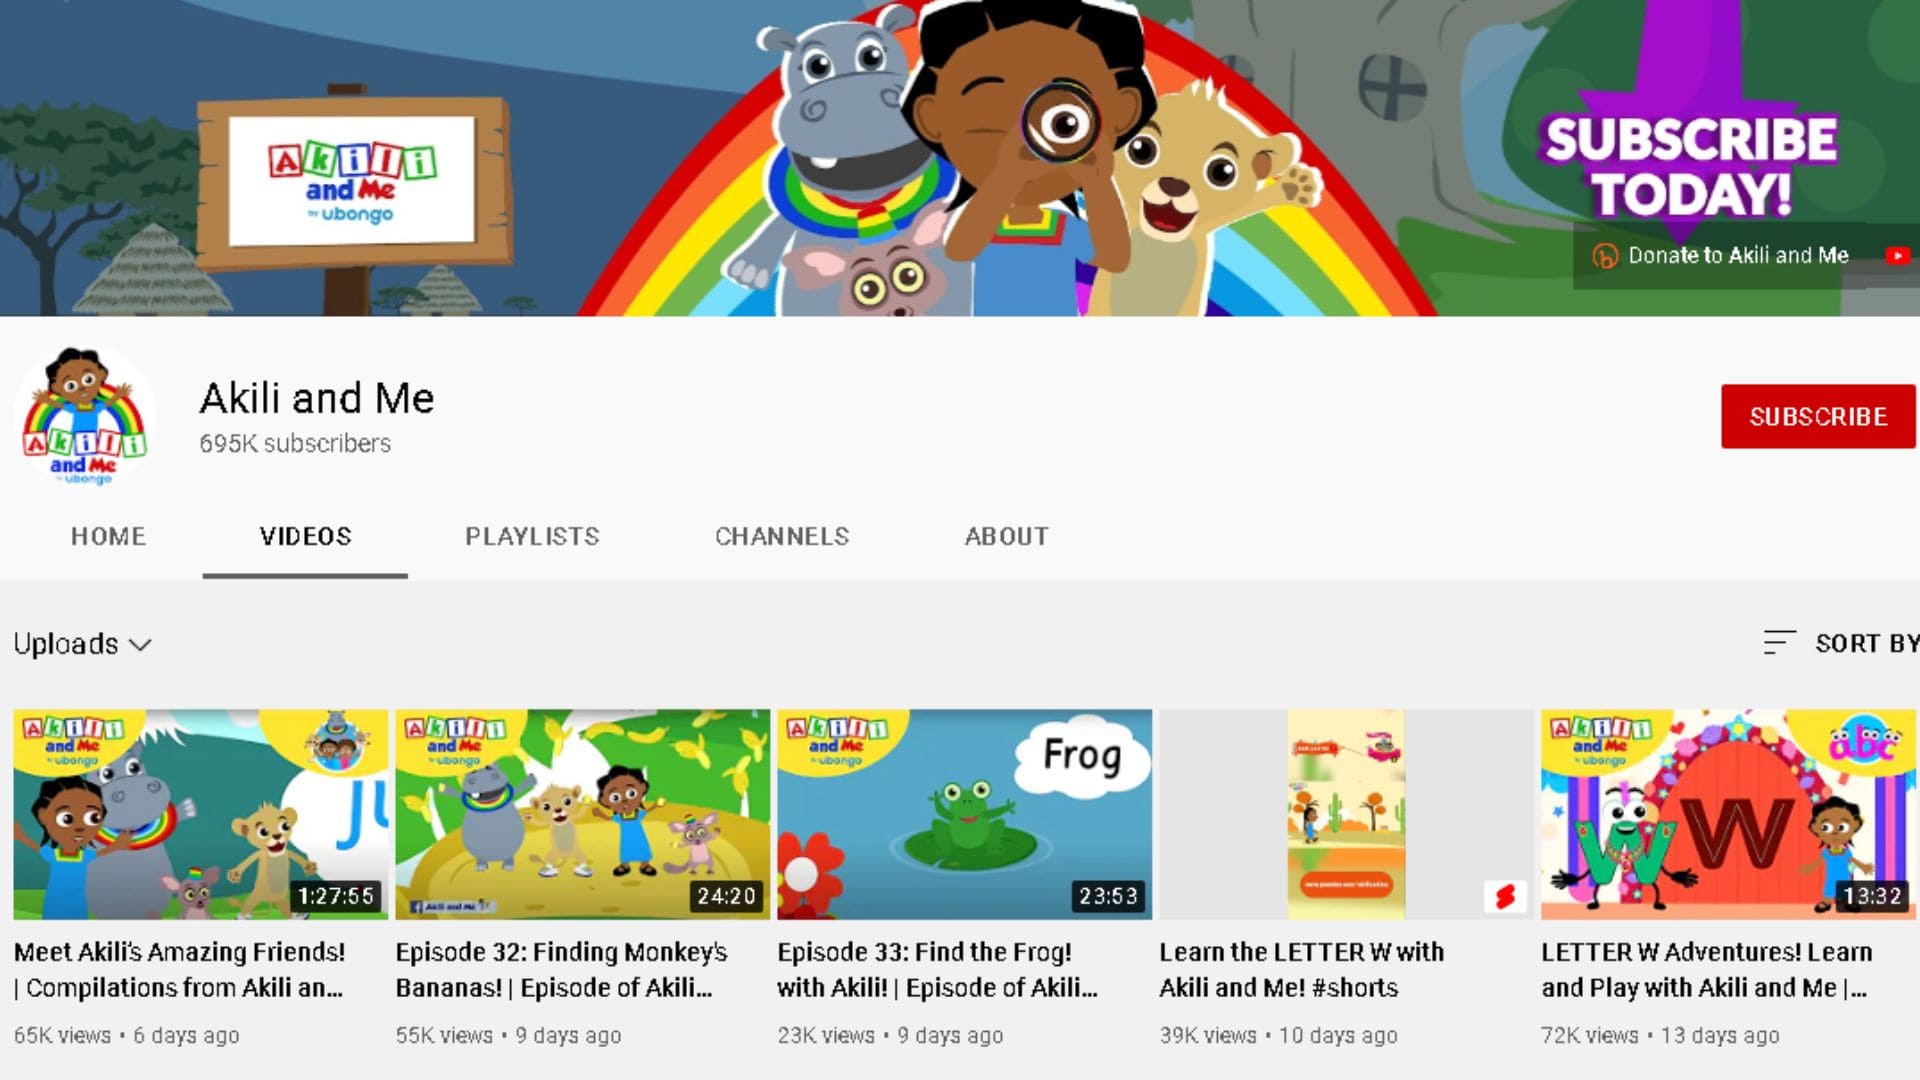Image resolution: width=1920 pixels, height=1080 pixels.
Task: Click the 1:27:55 duration badge
Action: tap(335, 896)
